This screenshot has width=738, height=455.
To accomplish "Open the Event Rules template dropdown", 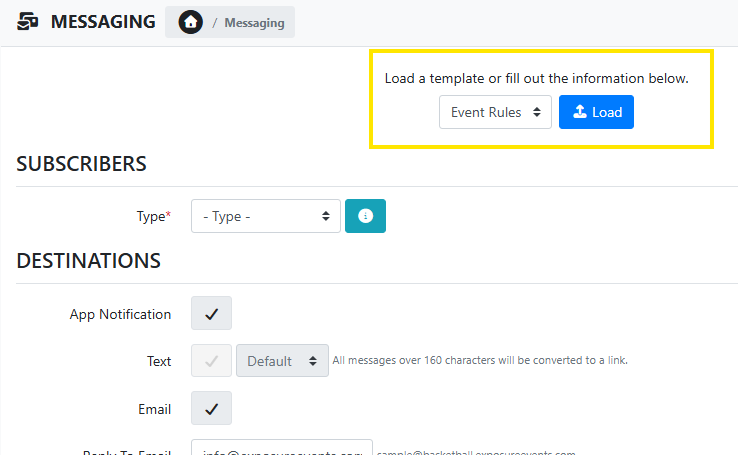I will click(495, 112).
